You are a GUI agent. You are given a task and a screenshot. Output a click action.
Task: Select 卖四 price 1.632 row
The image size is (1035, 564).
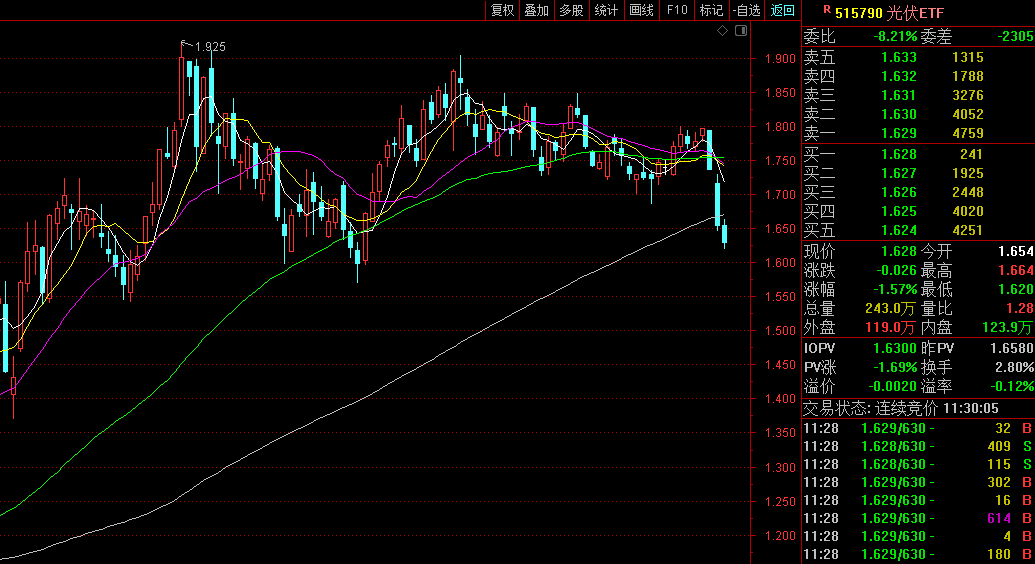click(x=918, y=77)
